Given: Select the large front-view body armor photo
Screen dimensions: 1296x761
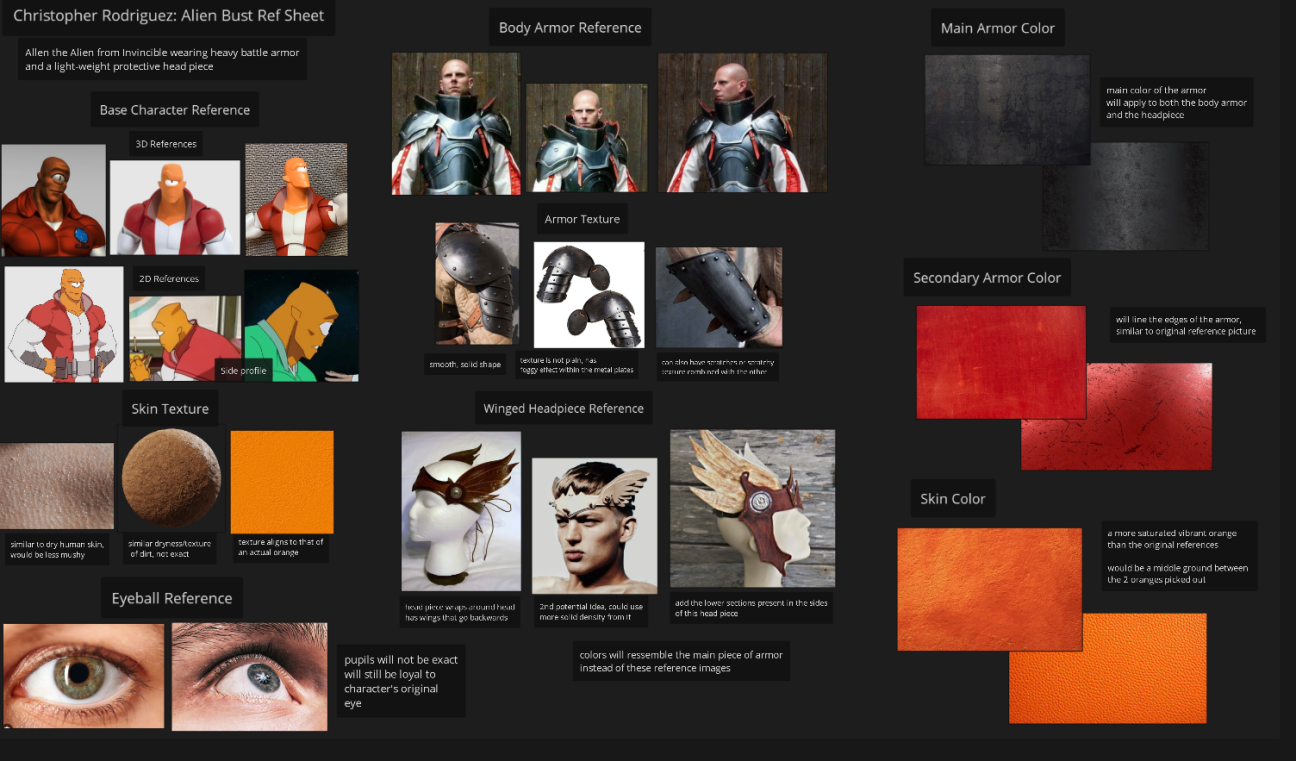Looking at the screenshot, I should tap(456, 123).
